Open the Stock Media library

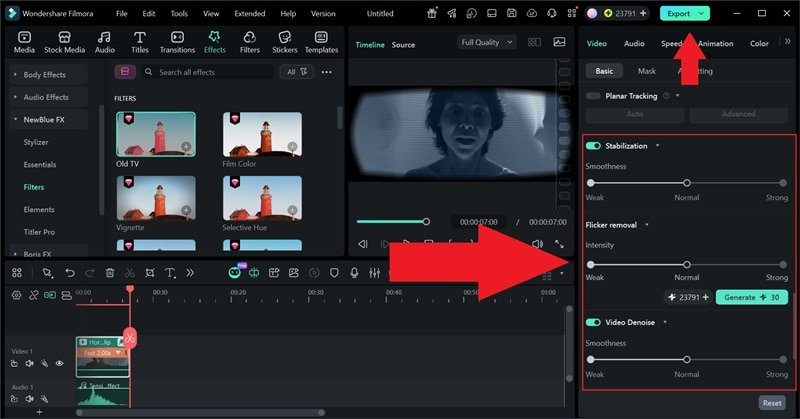coord(64,42)
